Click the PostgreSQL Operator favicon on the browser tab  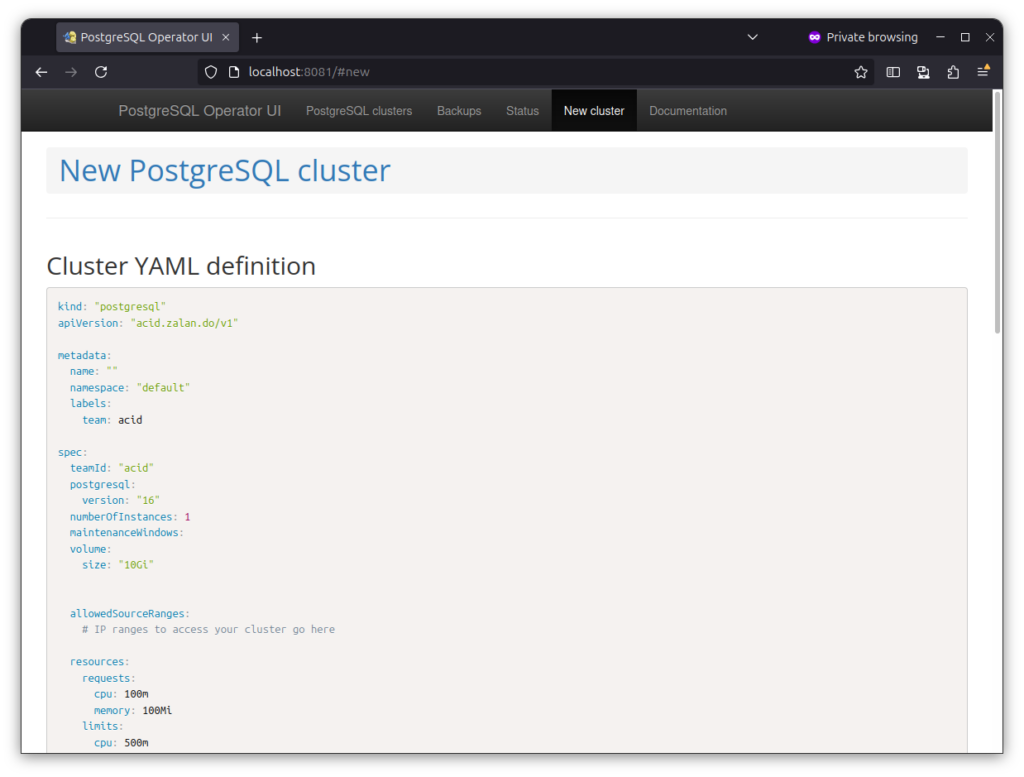tap(70, 37)
